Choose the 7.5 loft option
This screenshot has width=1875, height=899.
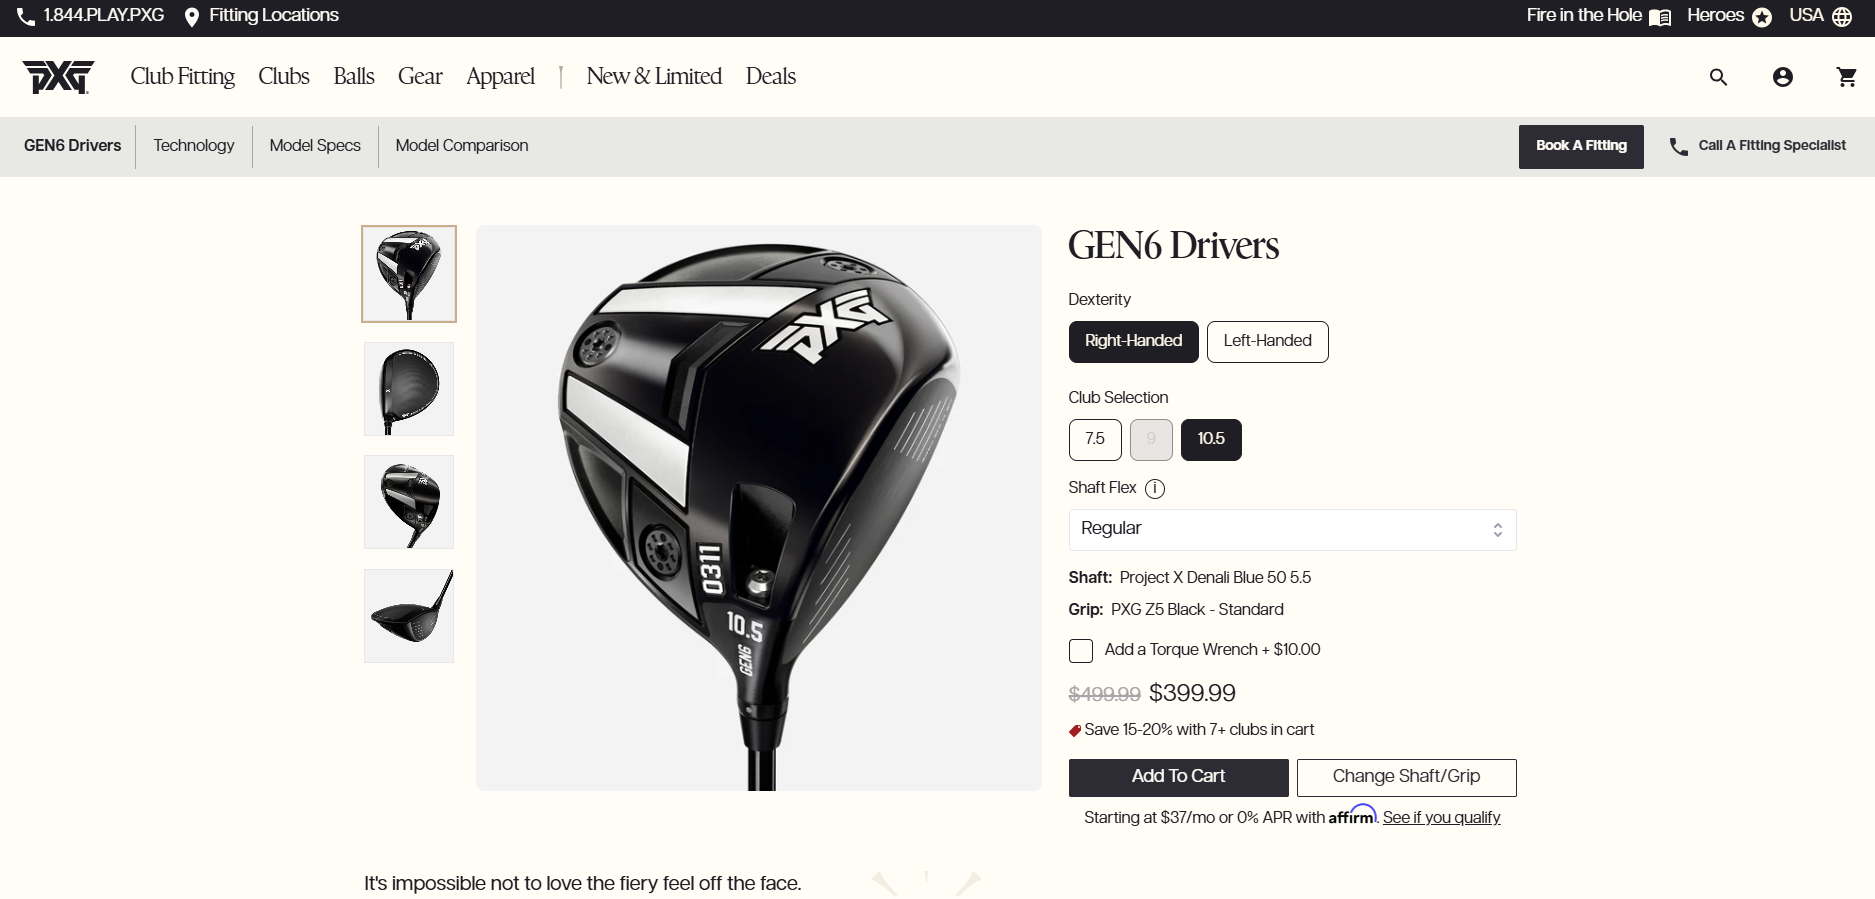(1095, 440)
